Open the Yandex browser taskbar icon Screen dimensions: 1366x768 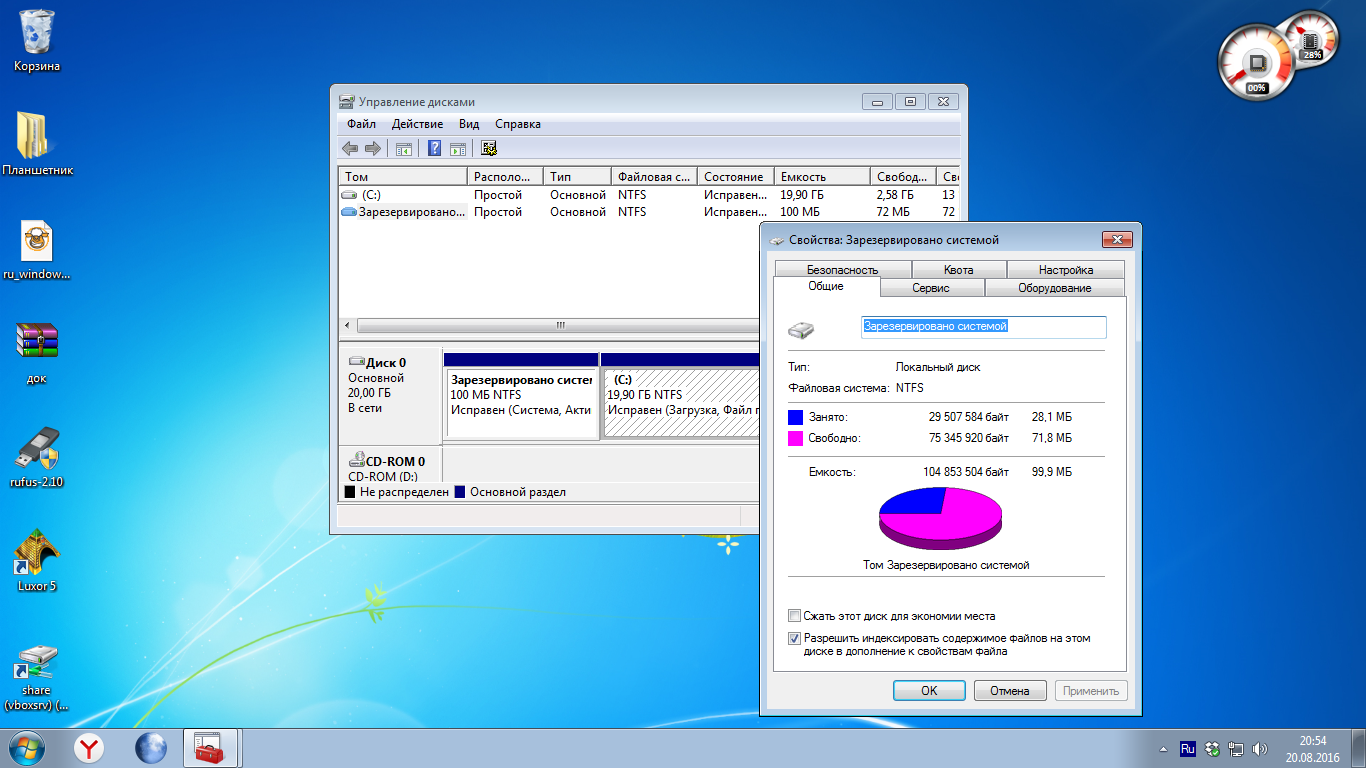click(90, 748)
